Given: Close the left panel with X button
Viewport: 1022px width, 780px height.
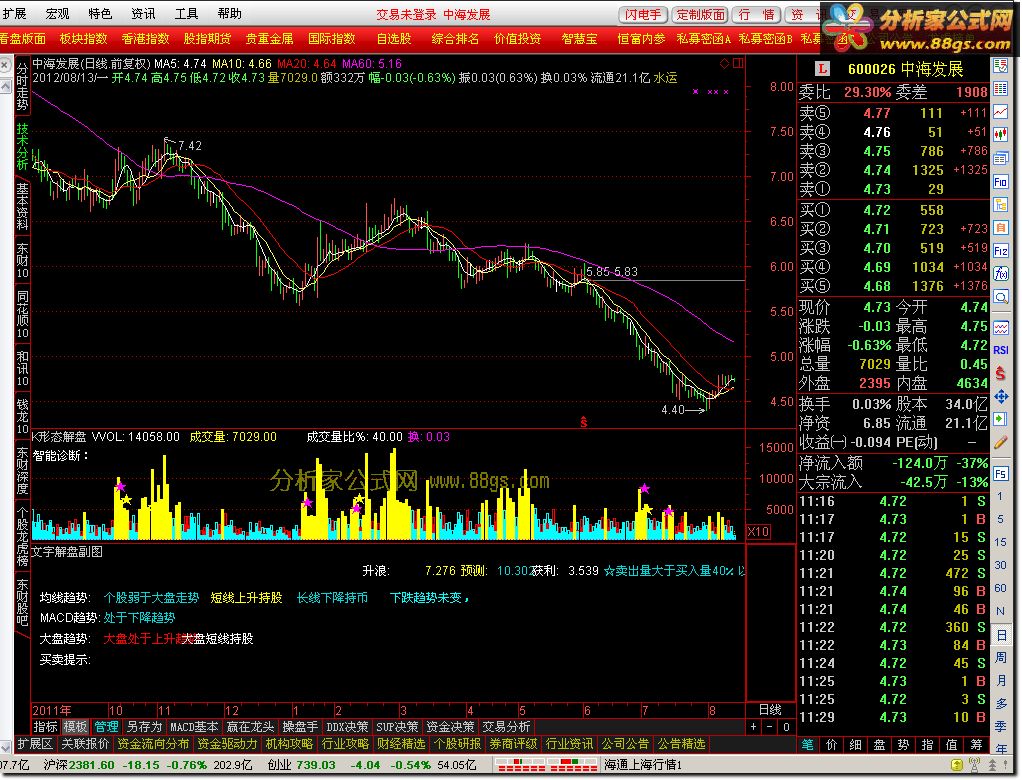Looking at the screenshot, I should (x=5, y=65).
